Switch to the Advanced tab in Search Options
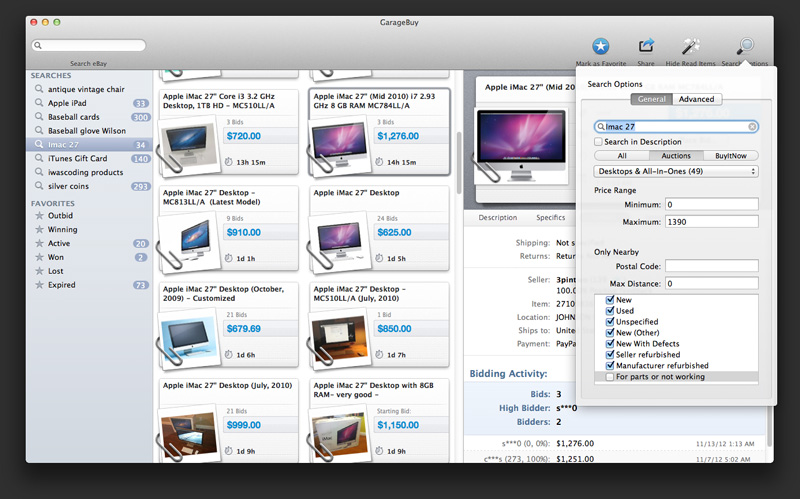The width and height of the screenshot is (800, 499). click(696, 99)
